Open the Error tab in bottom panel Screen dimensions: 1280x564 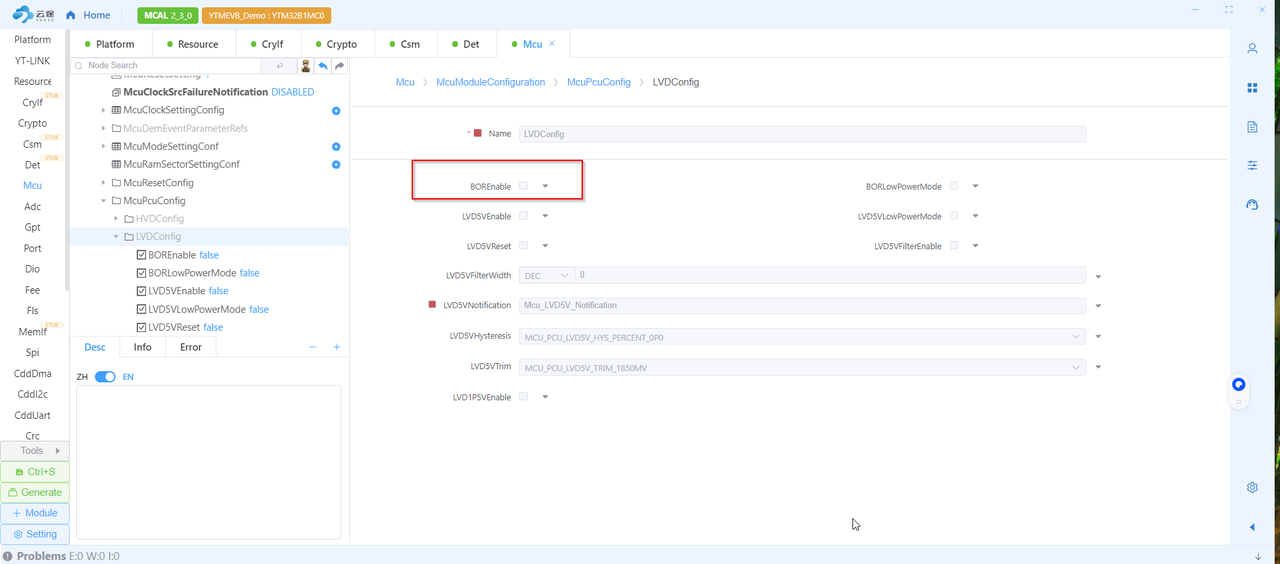point(190,347)
